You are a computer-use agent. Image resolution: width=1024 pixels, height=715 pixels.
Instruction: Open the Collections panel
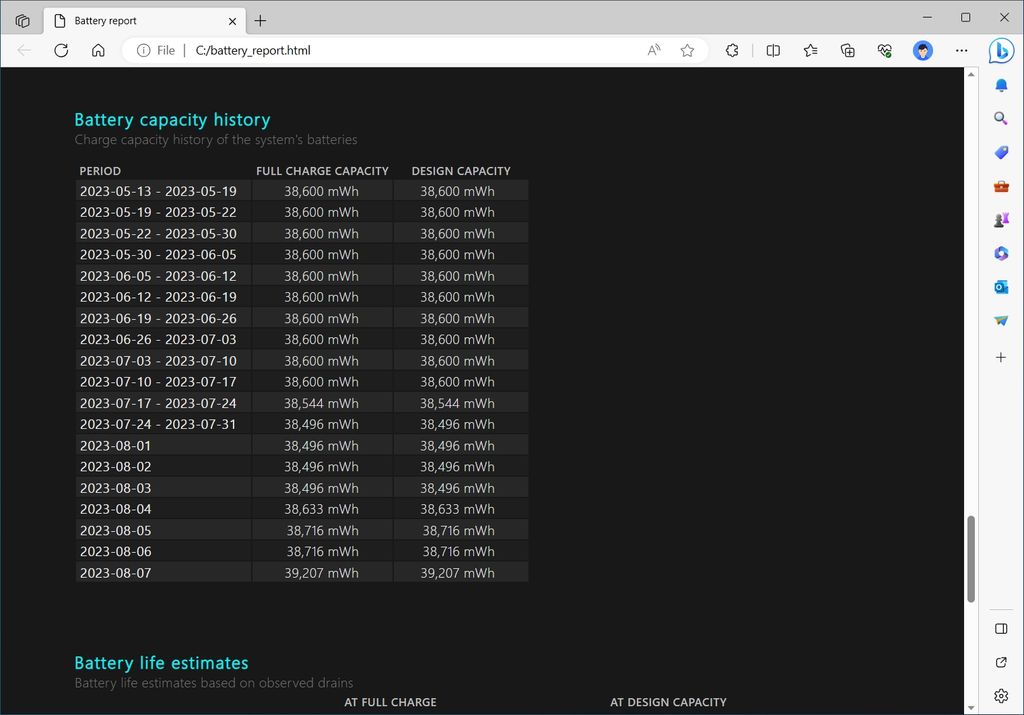(x=846, y=50)
